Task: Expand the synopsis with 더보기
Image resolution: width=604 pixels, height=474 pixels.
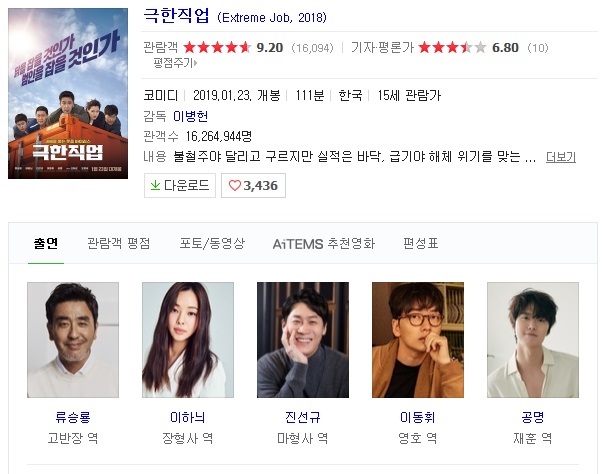Action: (561, 157)
